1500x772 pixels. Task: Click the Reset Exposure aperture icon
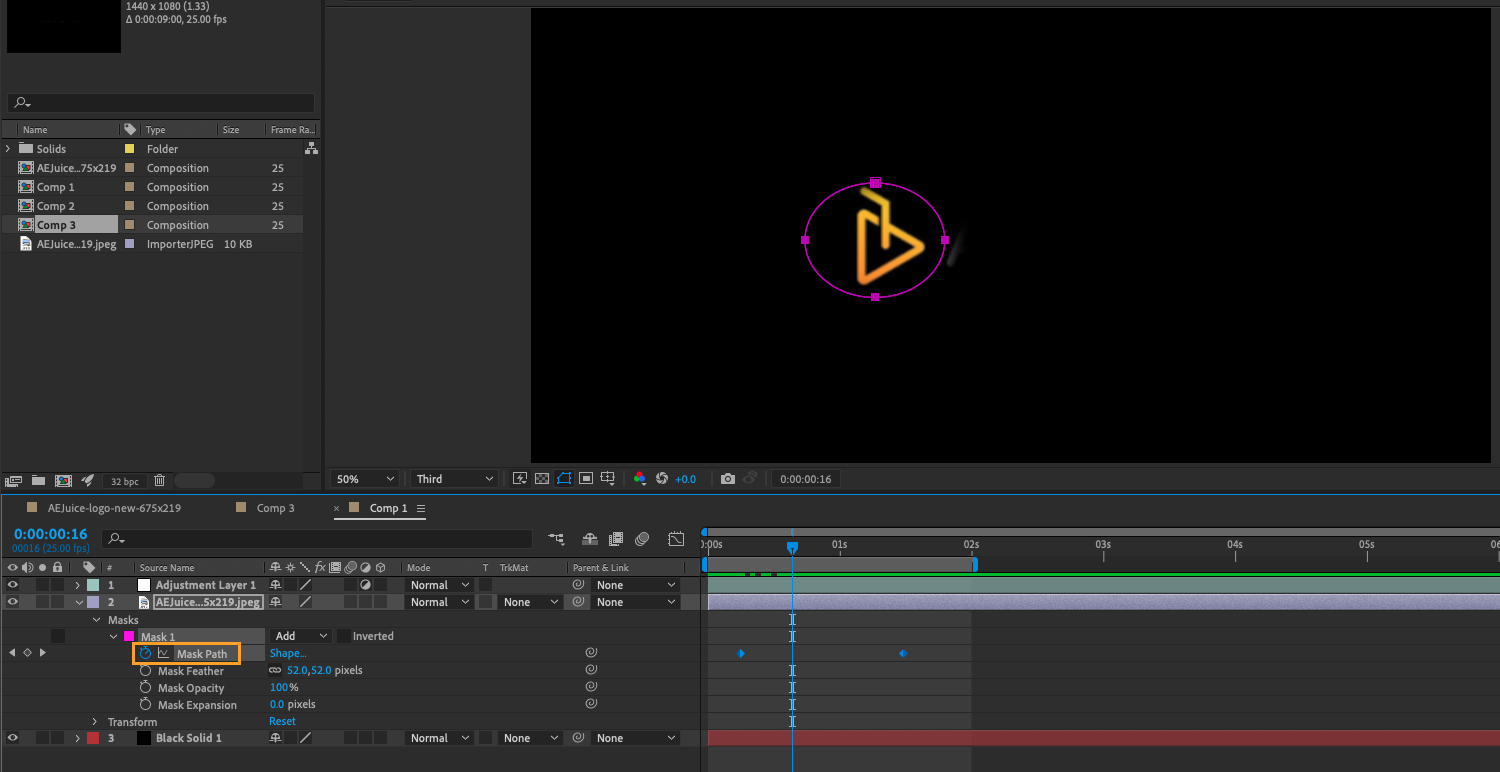(661, 479)
